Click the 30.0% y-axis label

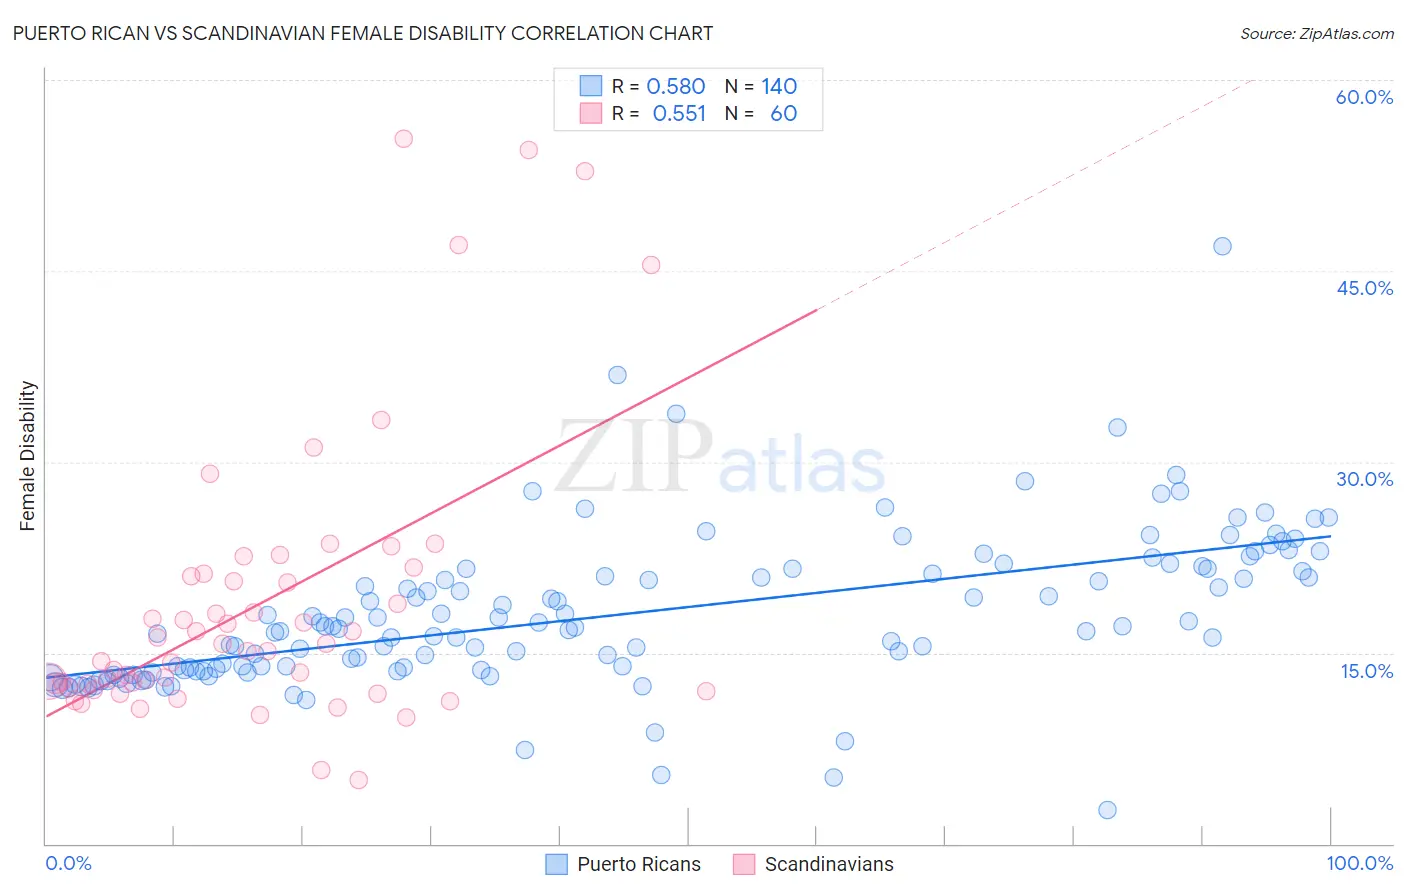(1364, 479)
